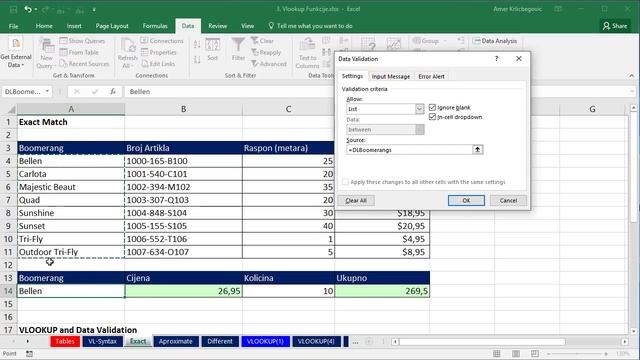
Task: Toggle the Ignore blank checkbox
Action: (x=432, y=107)
